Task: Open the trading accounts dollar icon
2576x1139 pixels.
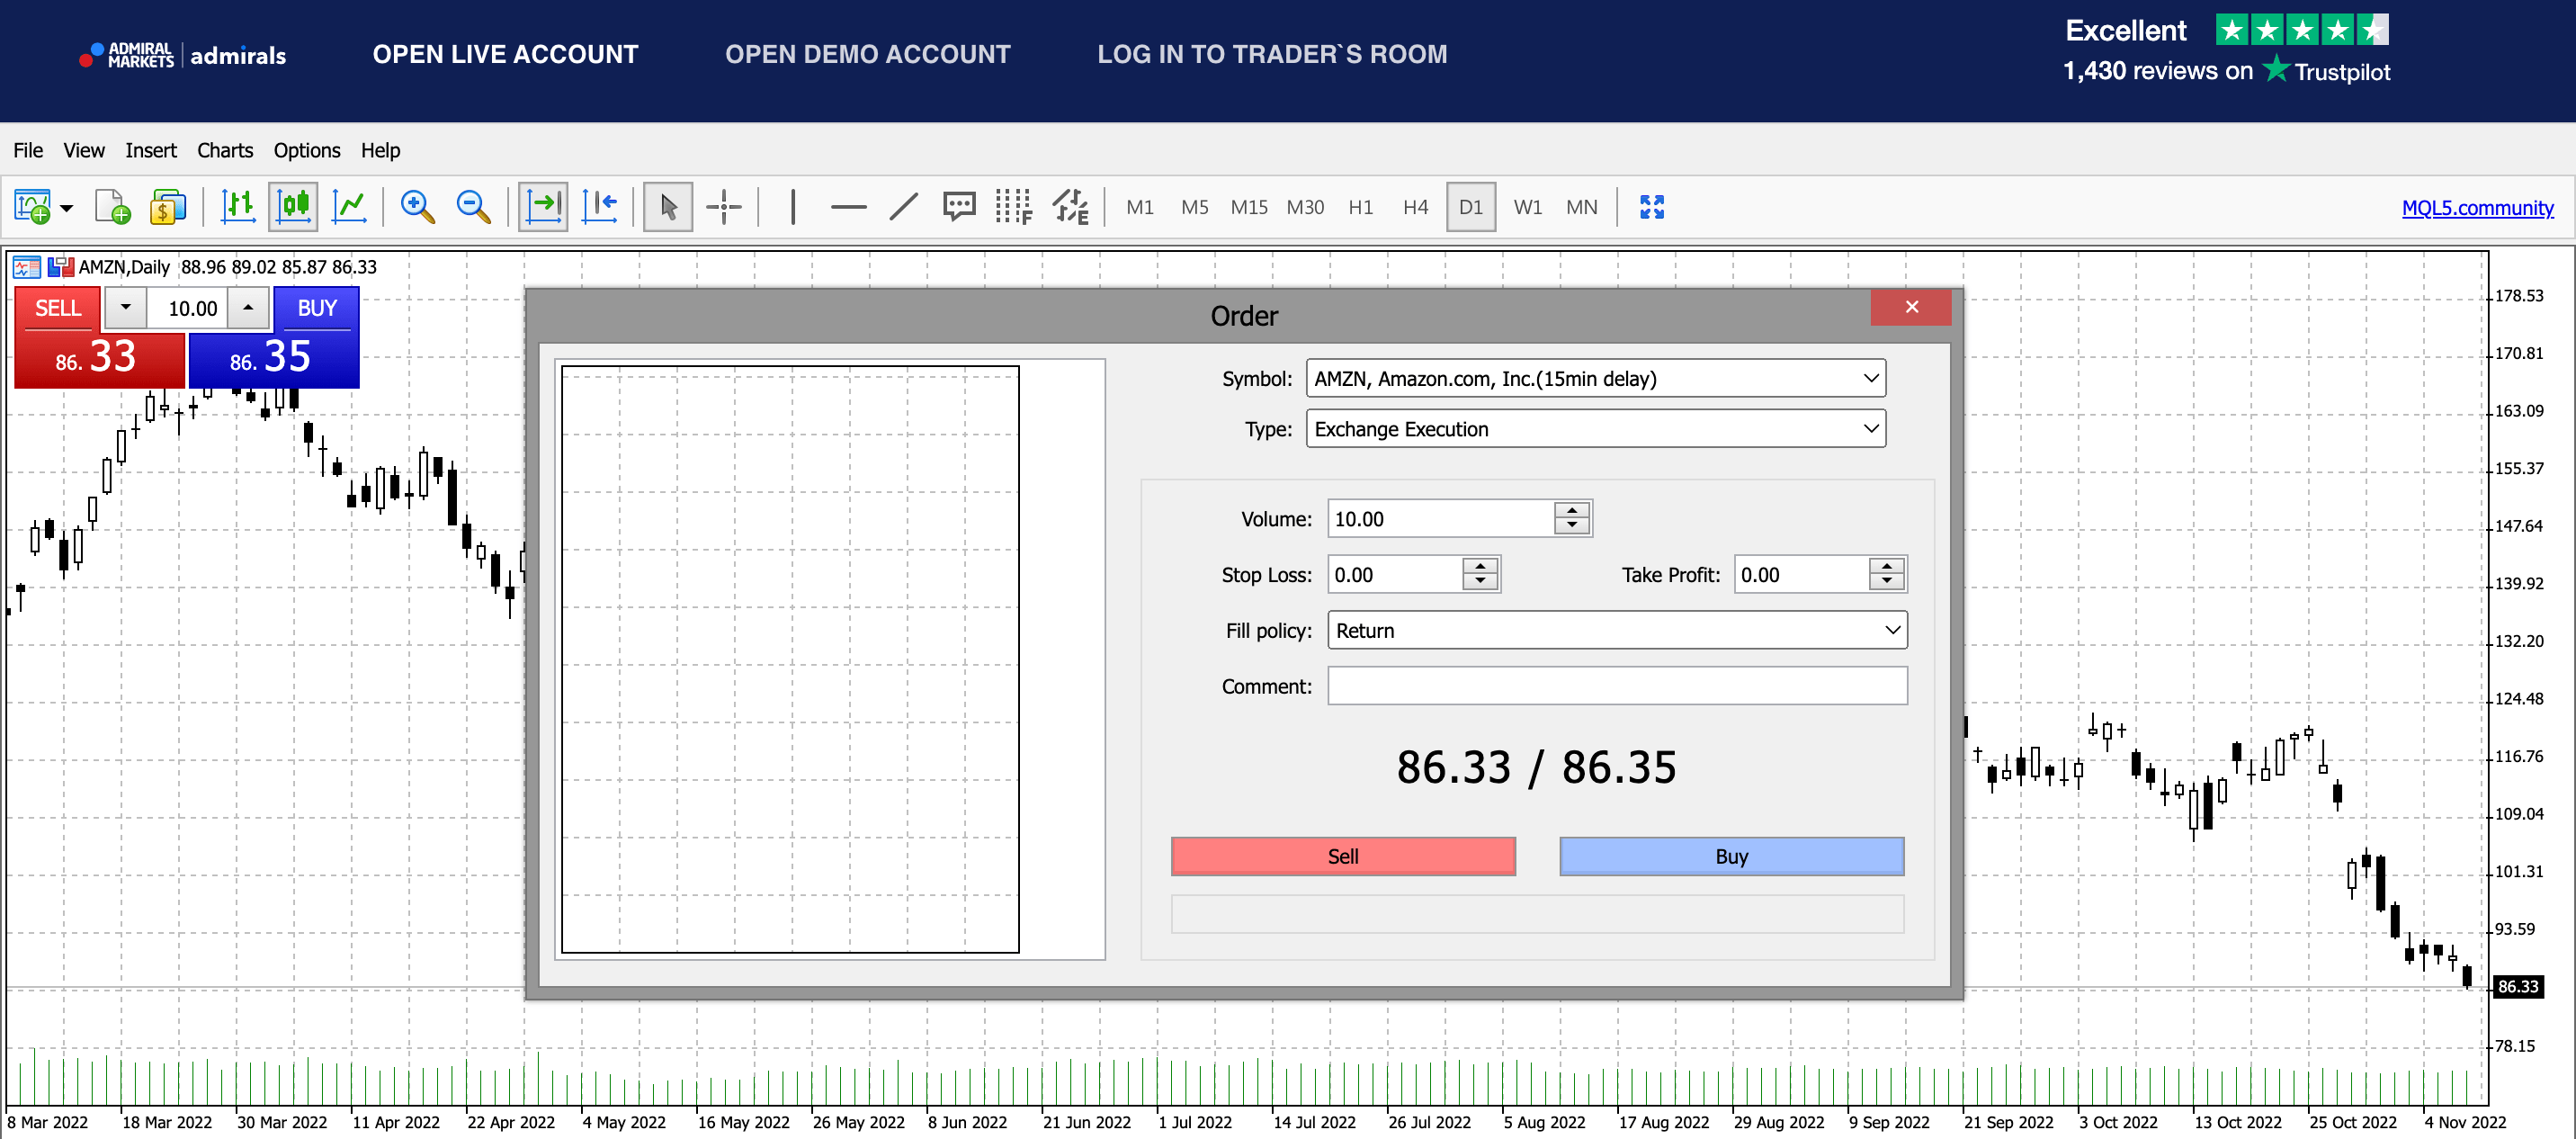Action: tap(168, 207)
